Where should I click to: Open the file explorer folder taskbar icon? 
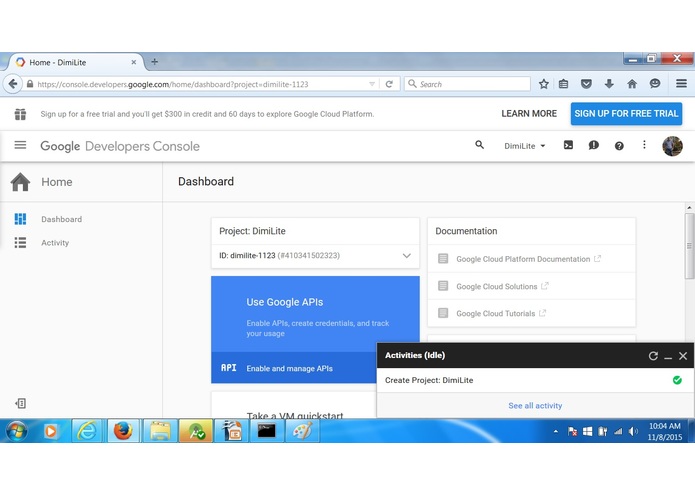click(160, 431)
